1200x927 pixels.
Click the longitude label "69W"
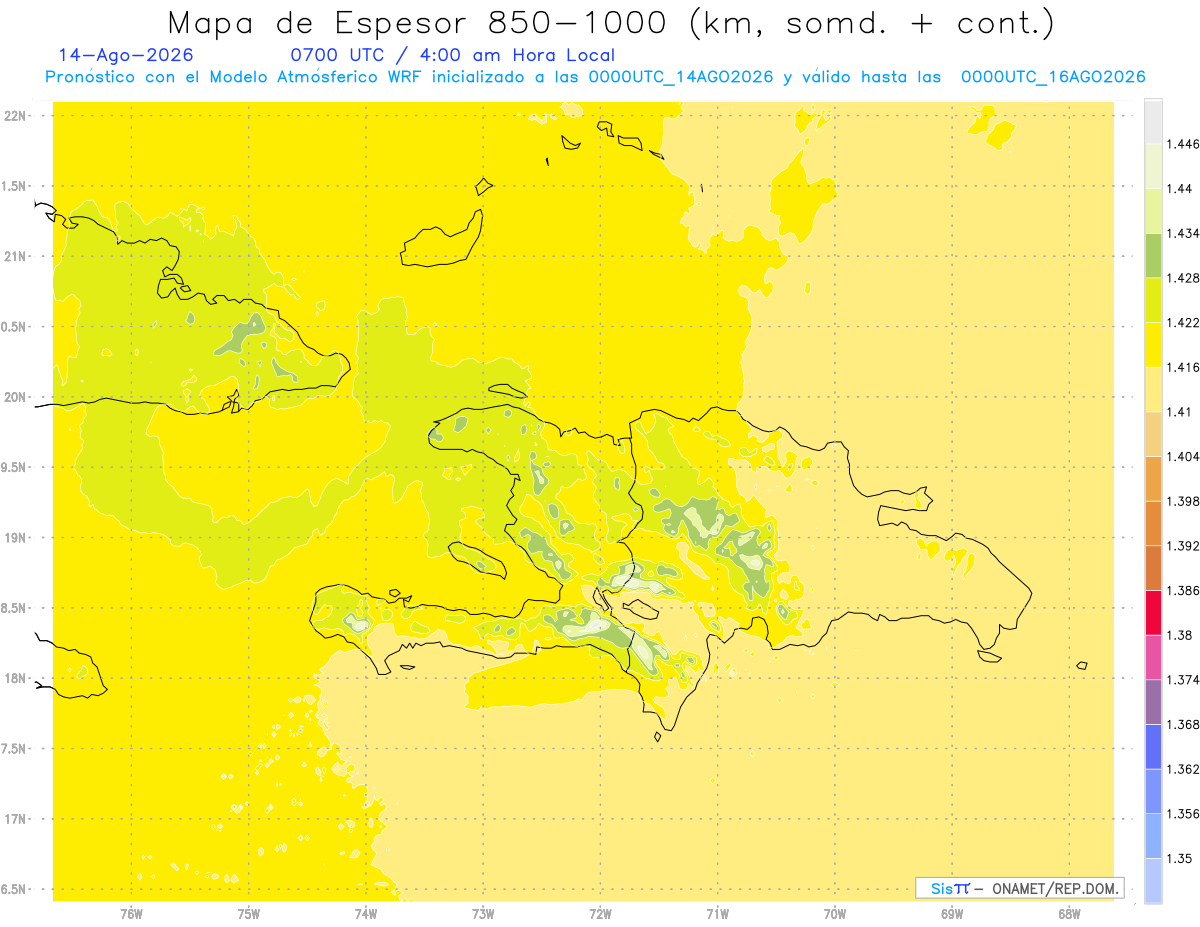952,914
